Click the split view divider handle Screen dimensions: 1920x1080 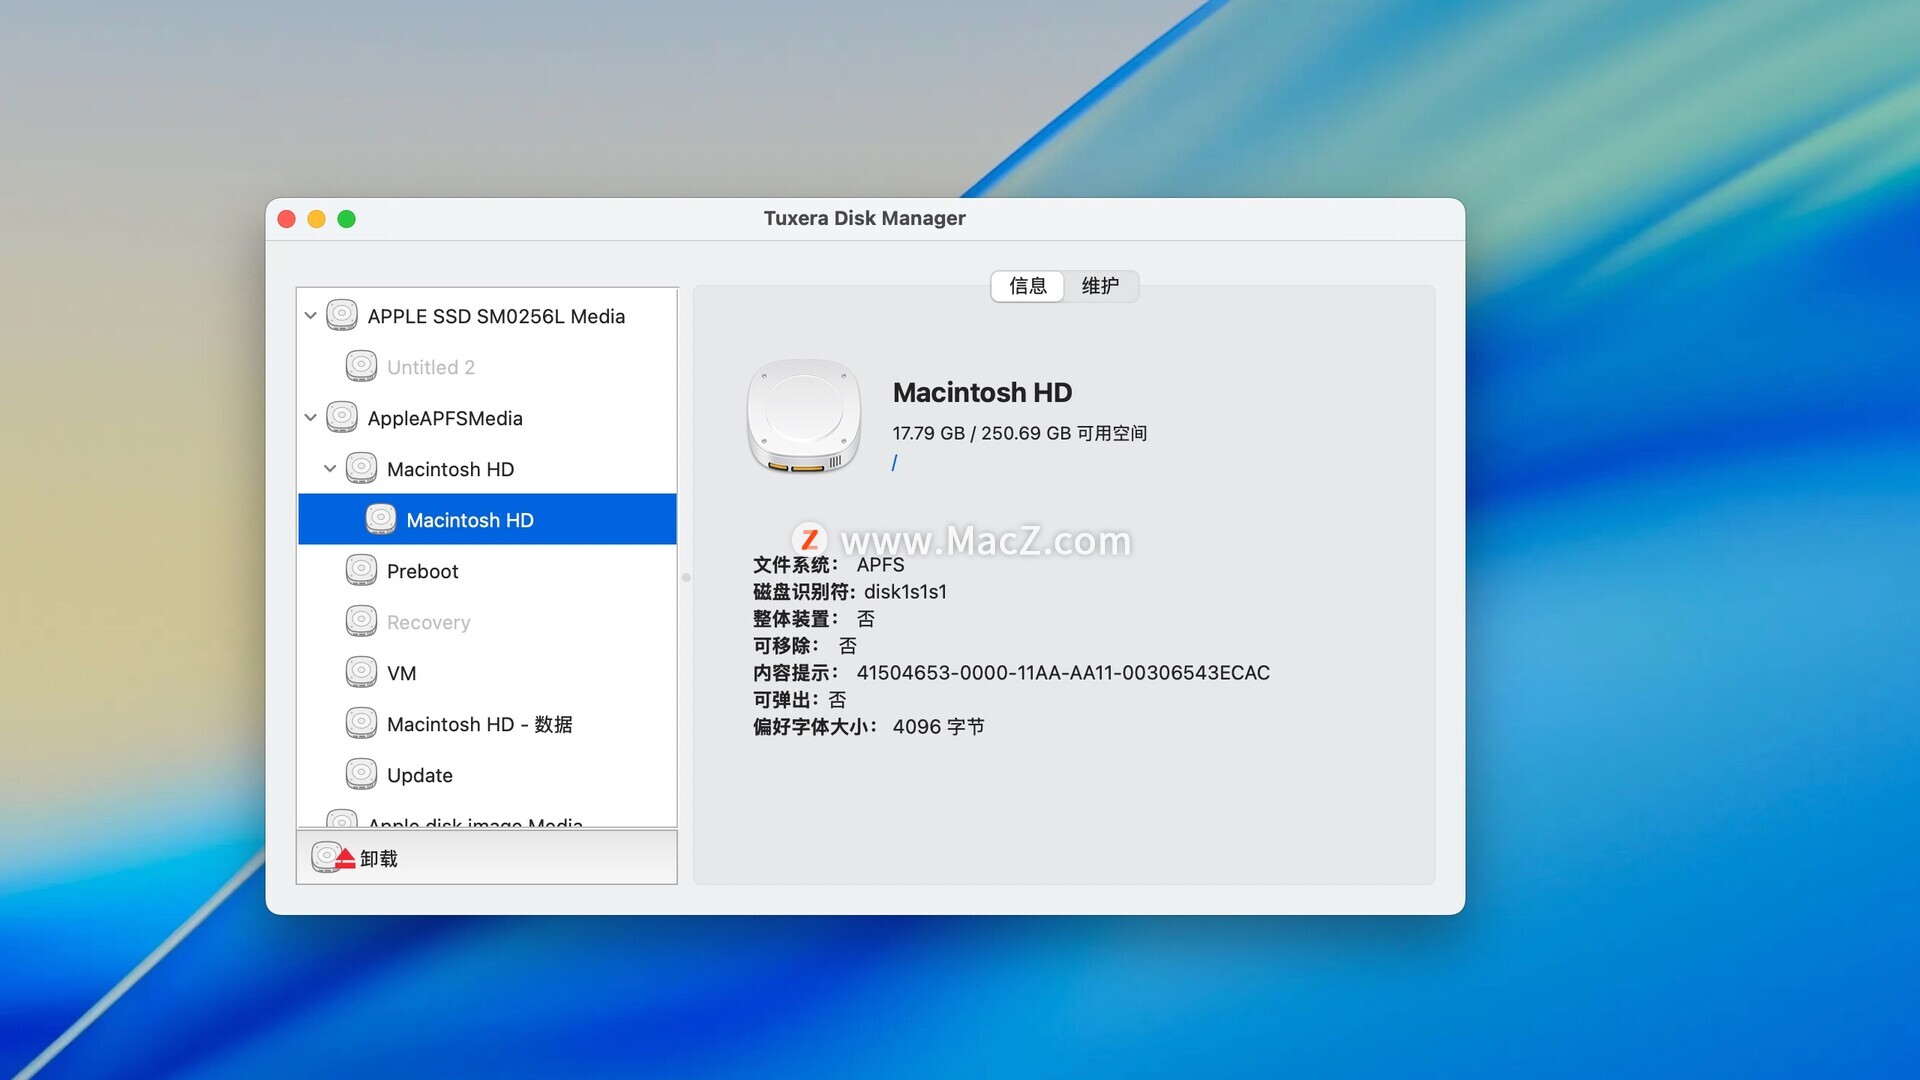click(686, 577)
